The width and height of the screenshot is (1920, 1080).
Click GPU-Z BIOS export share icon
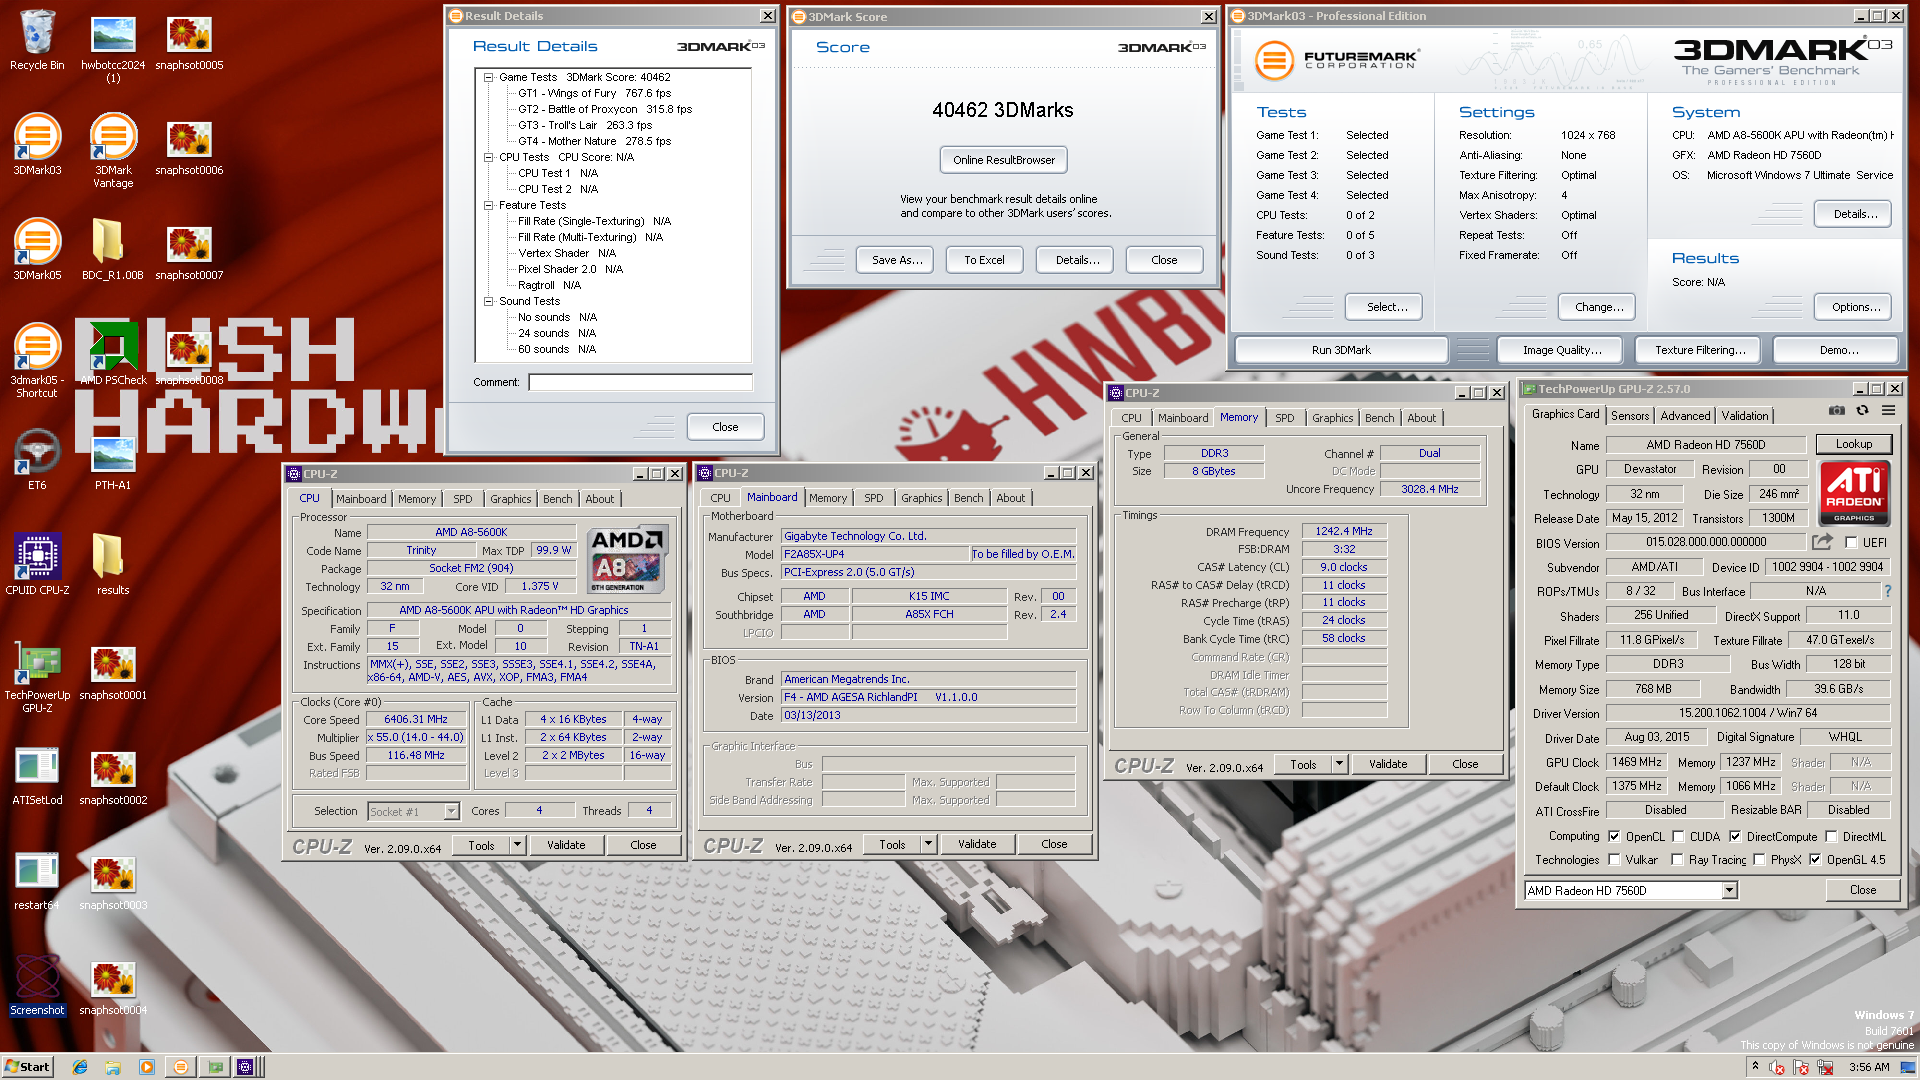click(x=1822, y=542)
